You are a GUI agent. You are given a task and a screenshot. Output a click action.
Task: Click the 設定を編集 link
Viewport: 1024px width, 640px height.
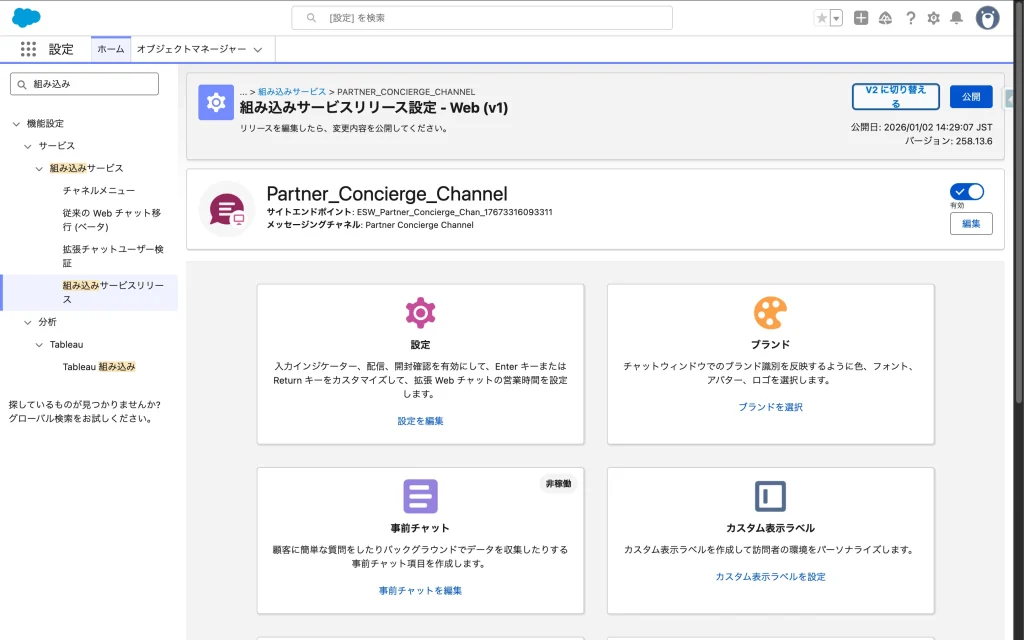pyautogui.click(x=420, y=421)
